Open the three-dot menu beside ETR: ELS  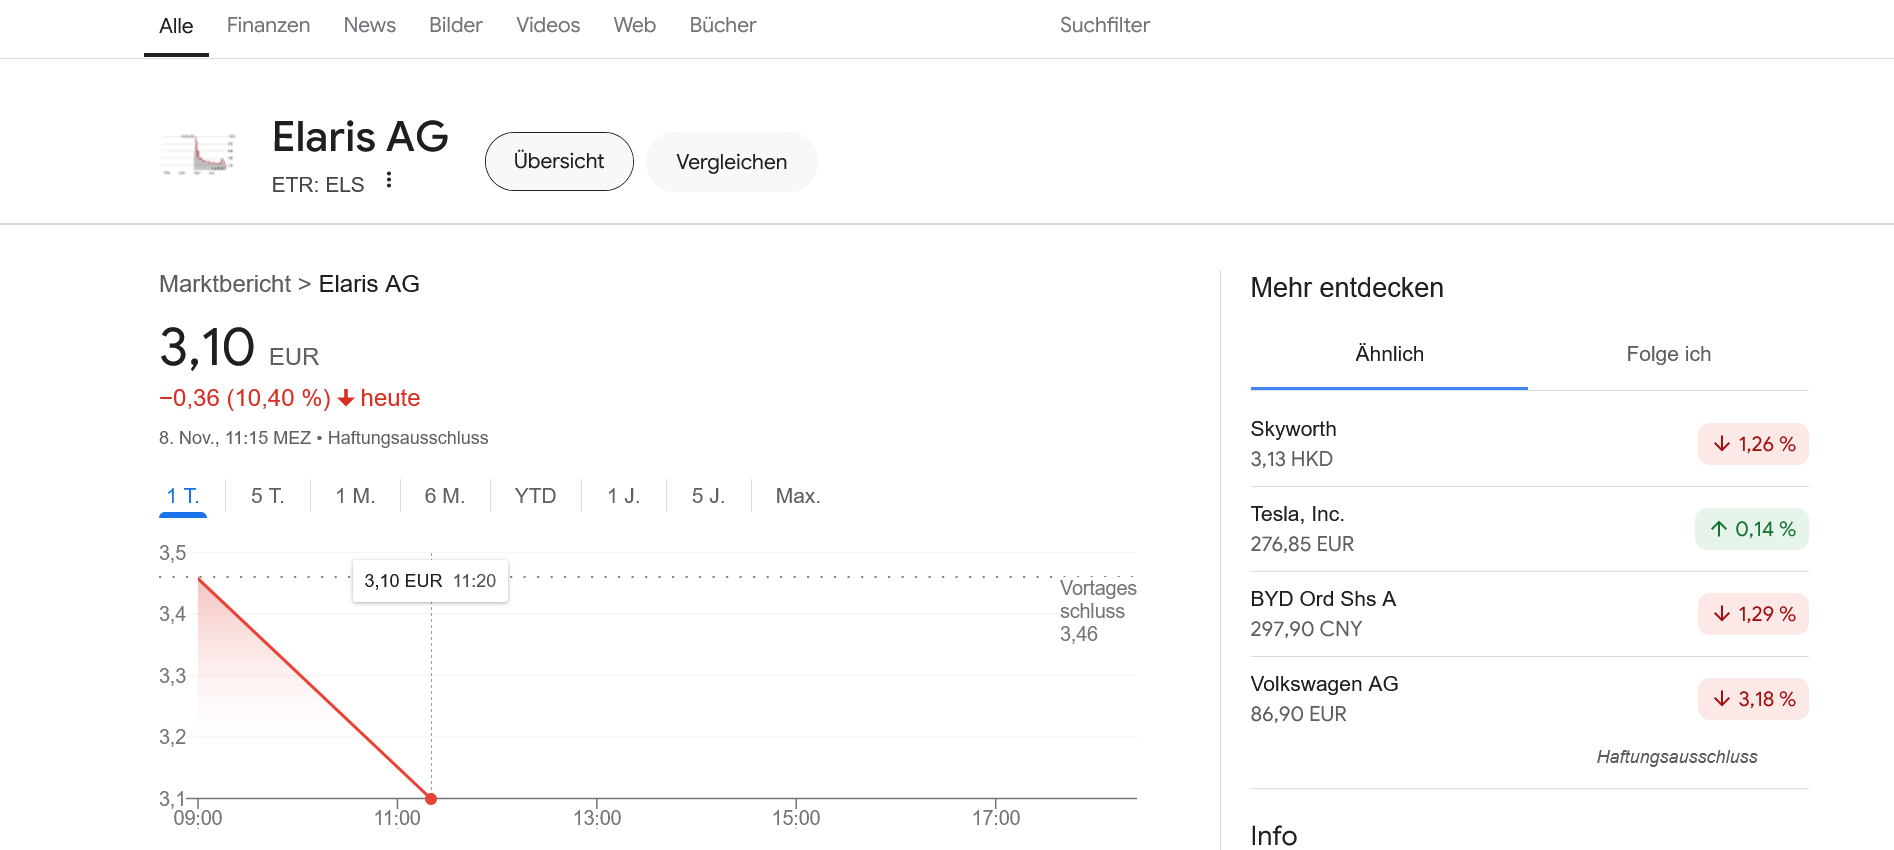tap(389, 181)
